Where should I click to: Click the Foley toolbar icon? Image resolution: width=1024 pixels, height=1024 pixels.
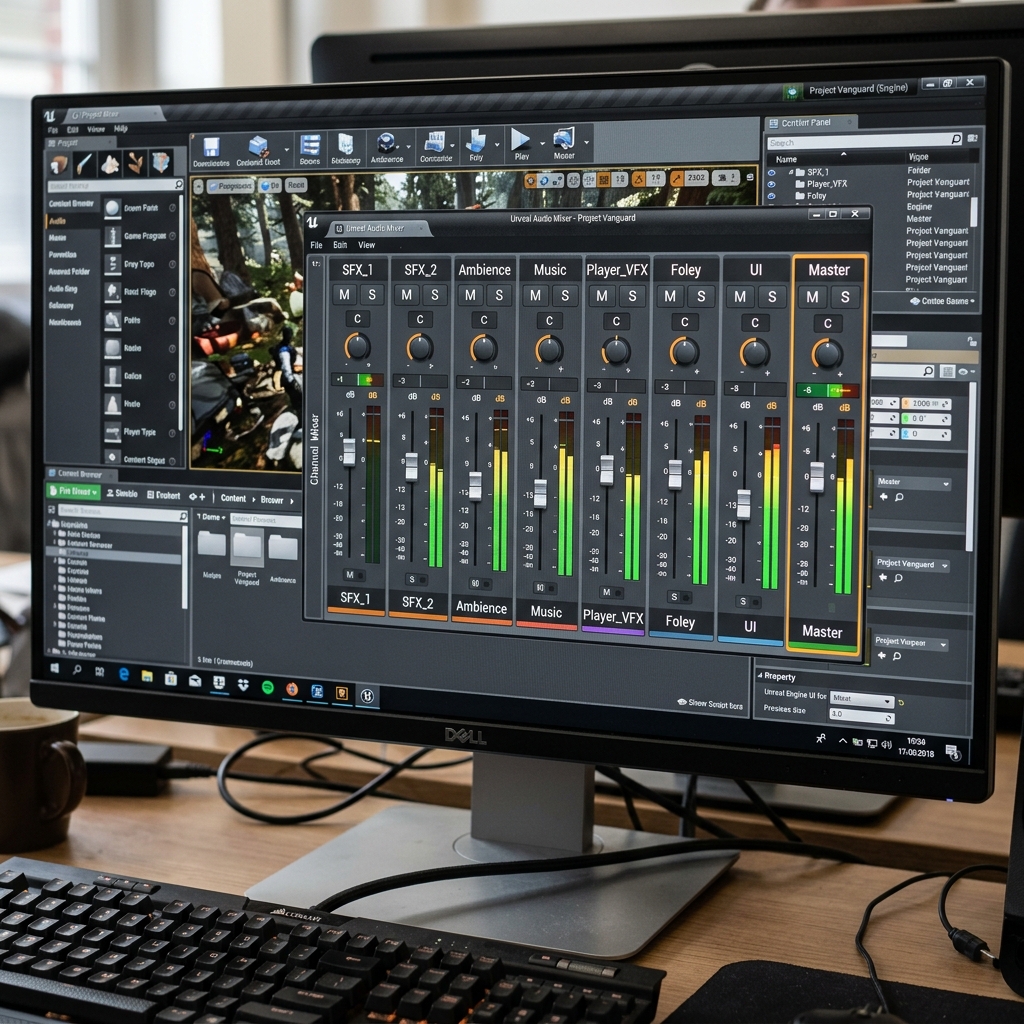(x=476, y=141)
